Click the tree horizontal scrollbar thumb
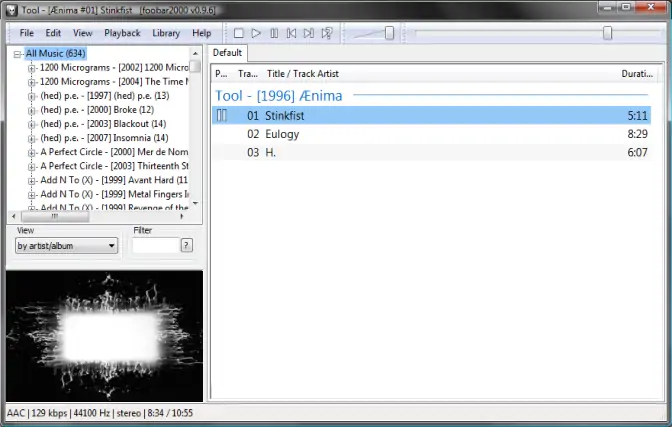The height and width of the screenshot is (427, 672). click(55, 216)
